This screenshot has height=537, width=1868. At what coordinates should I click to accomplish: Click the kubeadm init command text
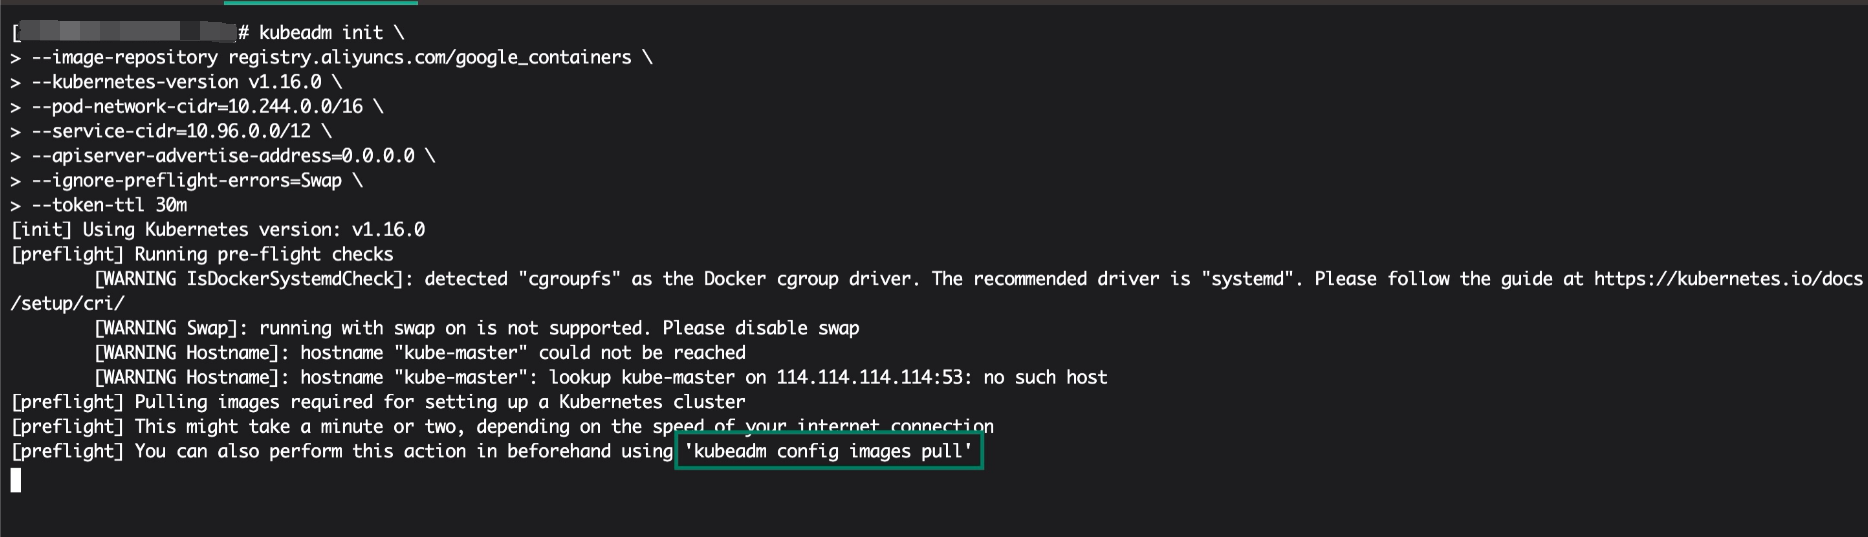(x=322, y=33)
